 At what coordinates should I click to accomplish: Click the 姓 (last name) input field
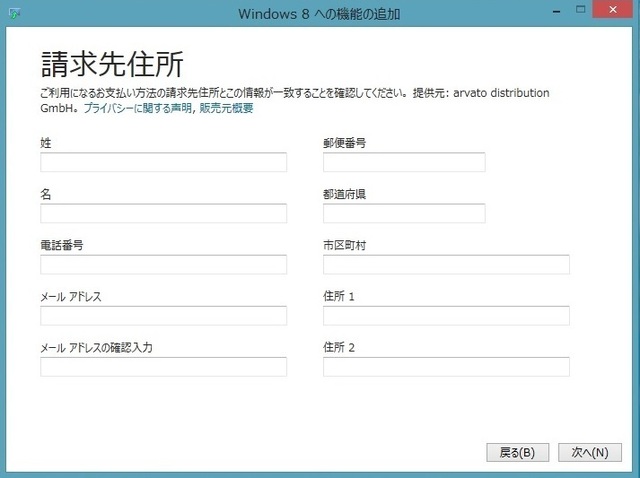tap(163, 162)
